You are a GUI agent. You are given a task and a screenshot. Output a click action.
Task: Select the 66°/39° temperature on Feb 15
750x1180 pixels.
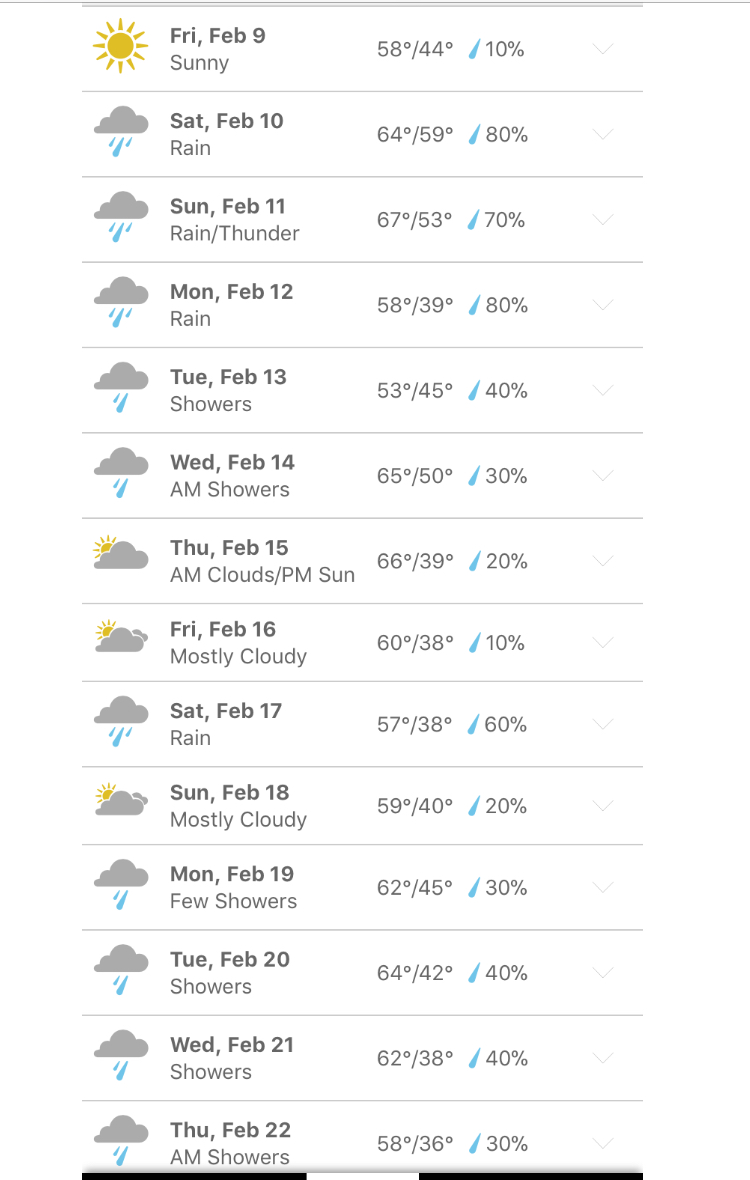pyautogui.click(x=415, y=561)
